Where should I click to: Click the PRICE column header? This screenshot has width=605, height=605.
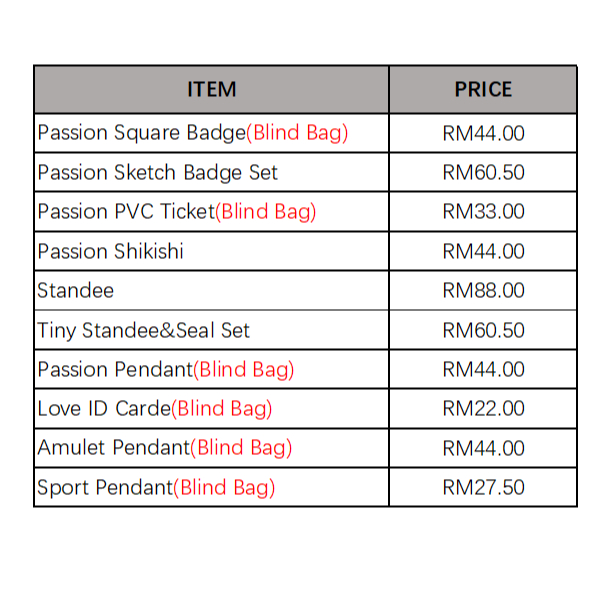[x=483, y=90]
